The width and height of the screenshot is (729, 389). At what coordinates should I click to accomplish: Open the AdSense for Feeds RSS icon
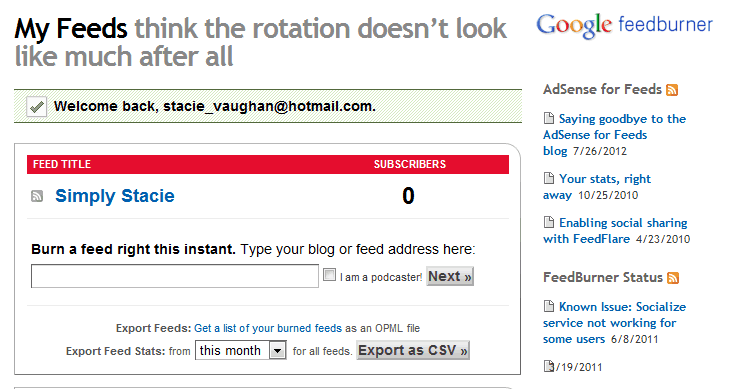pyautogui.click(x=672, y=90)
